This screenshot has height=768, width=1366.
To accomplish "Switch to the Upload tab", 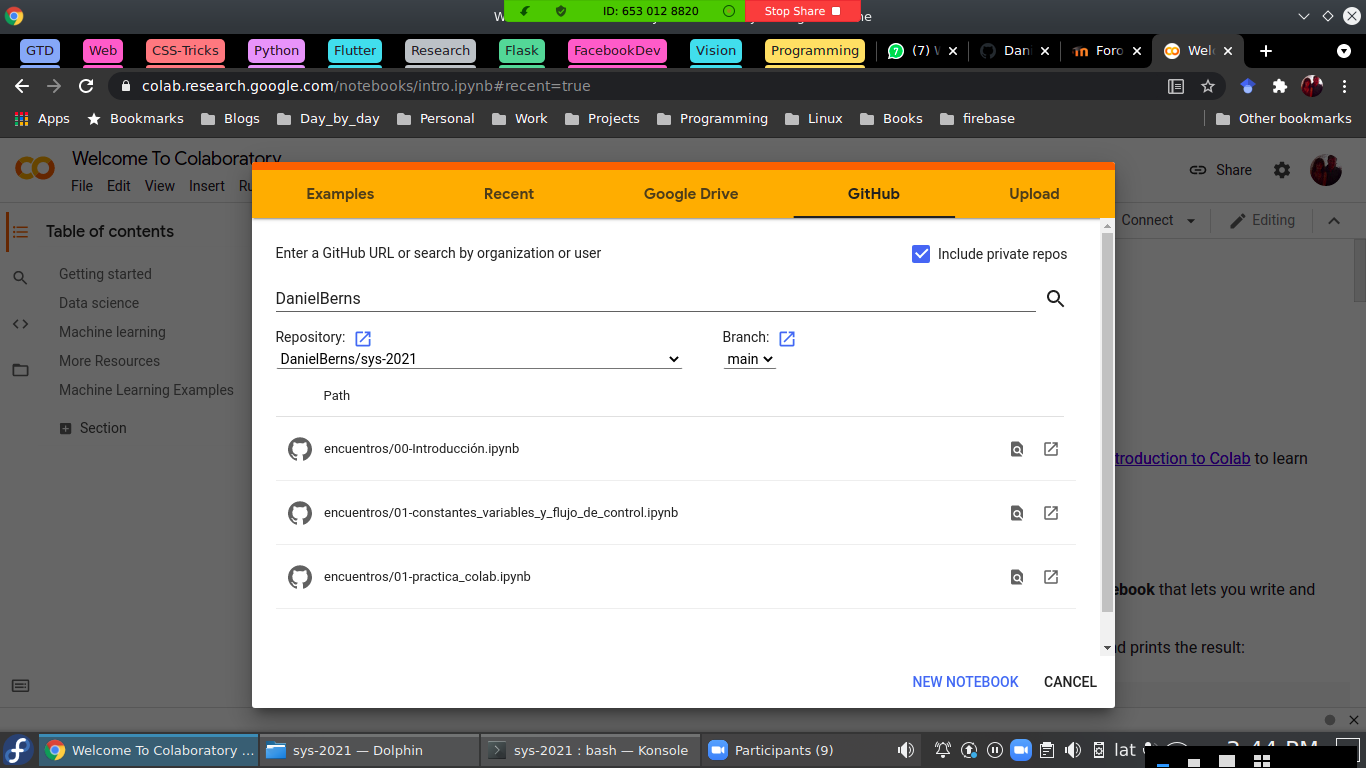I will [x=1034, y=194].
